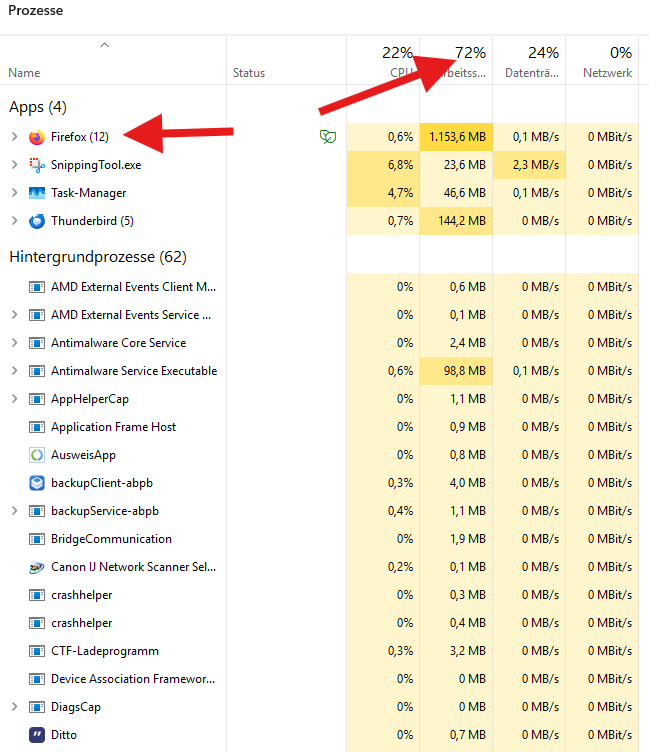This screenshot has height=752, width=649.
Task: Collapse the sort arrow above Name column
Action: point(104,45)
